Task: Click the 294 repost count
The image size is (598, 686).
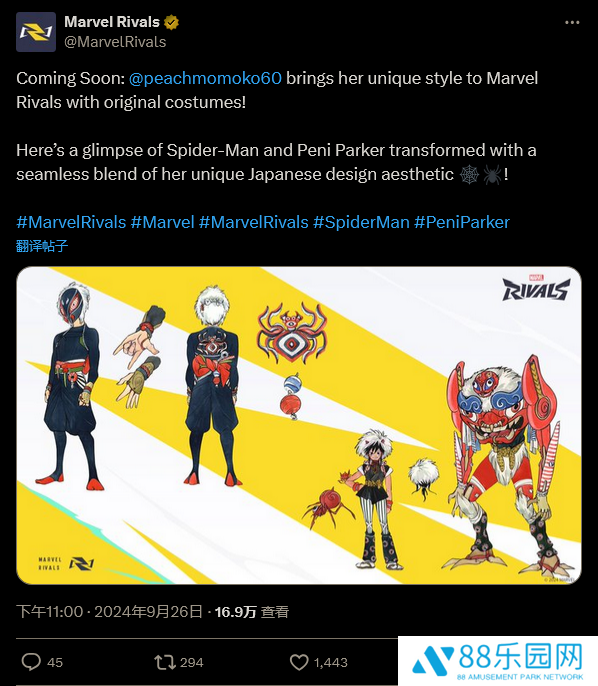Action: pyautogui.click(x=192, y=662)
